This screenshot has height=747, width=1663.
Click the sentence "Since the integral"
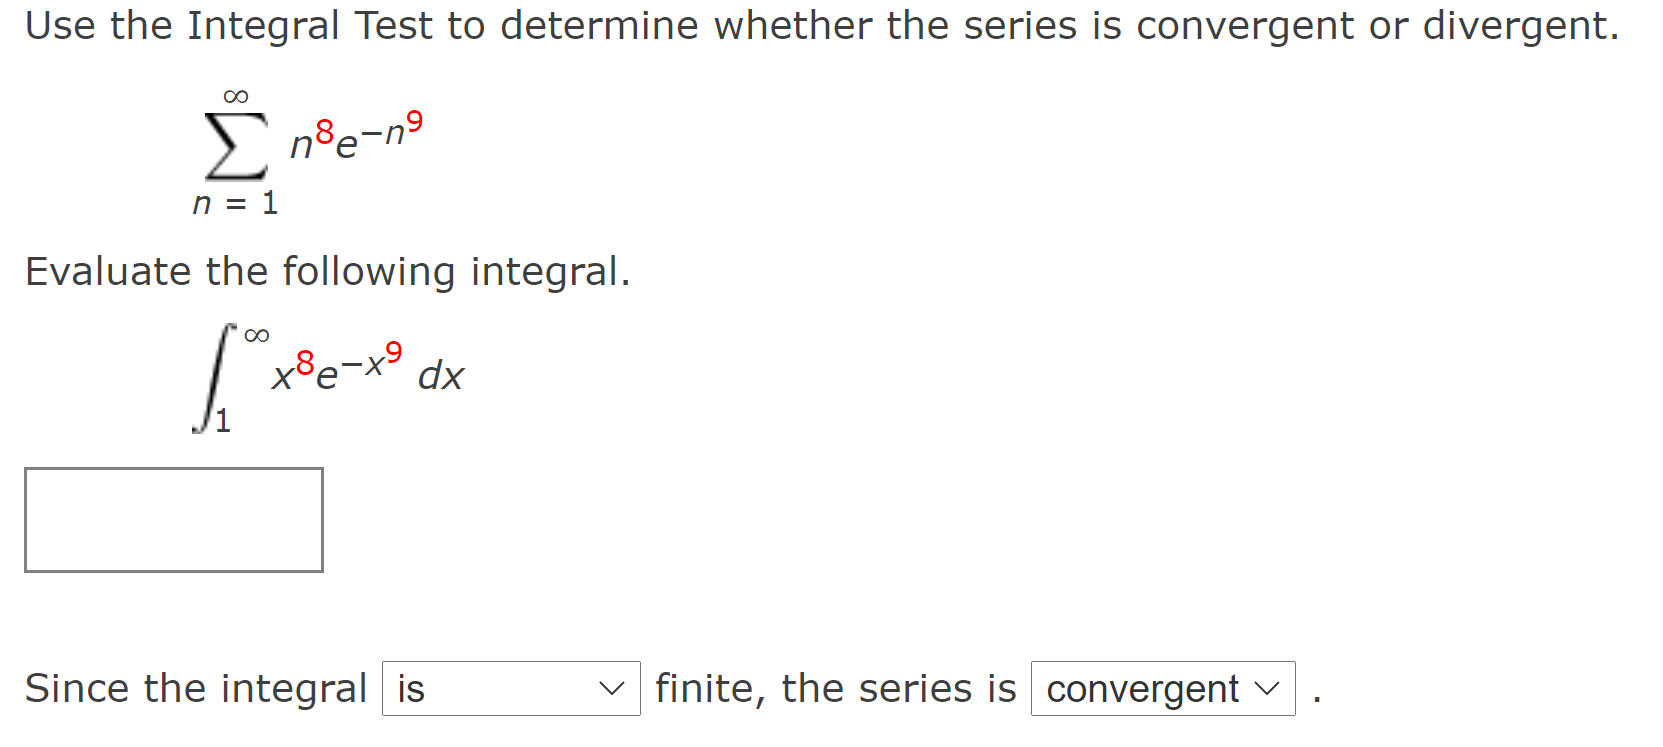coord(195,688)
